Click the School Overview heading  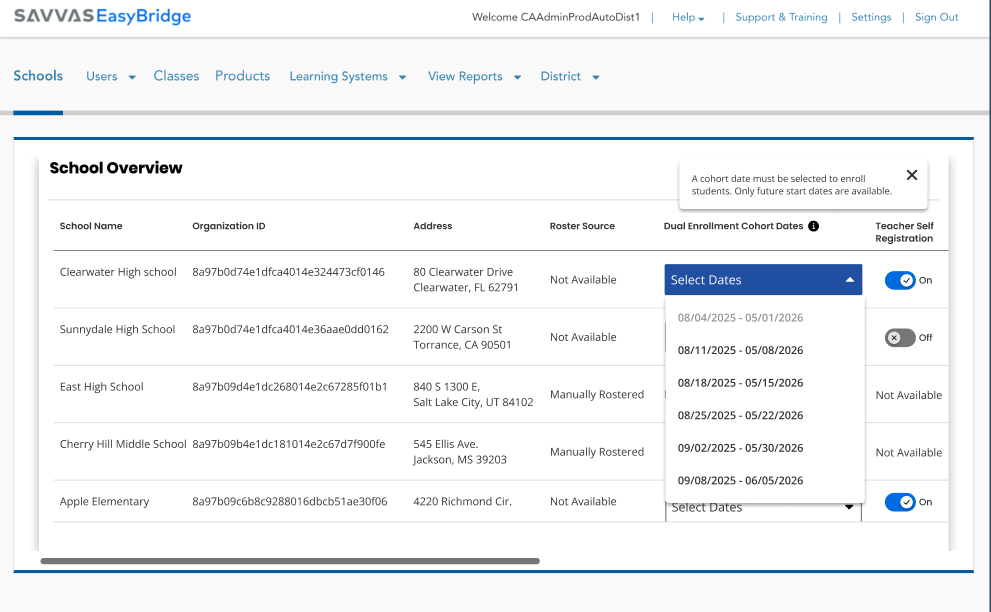tap(116, 168)
